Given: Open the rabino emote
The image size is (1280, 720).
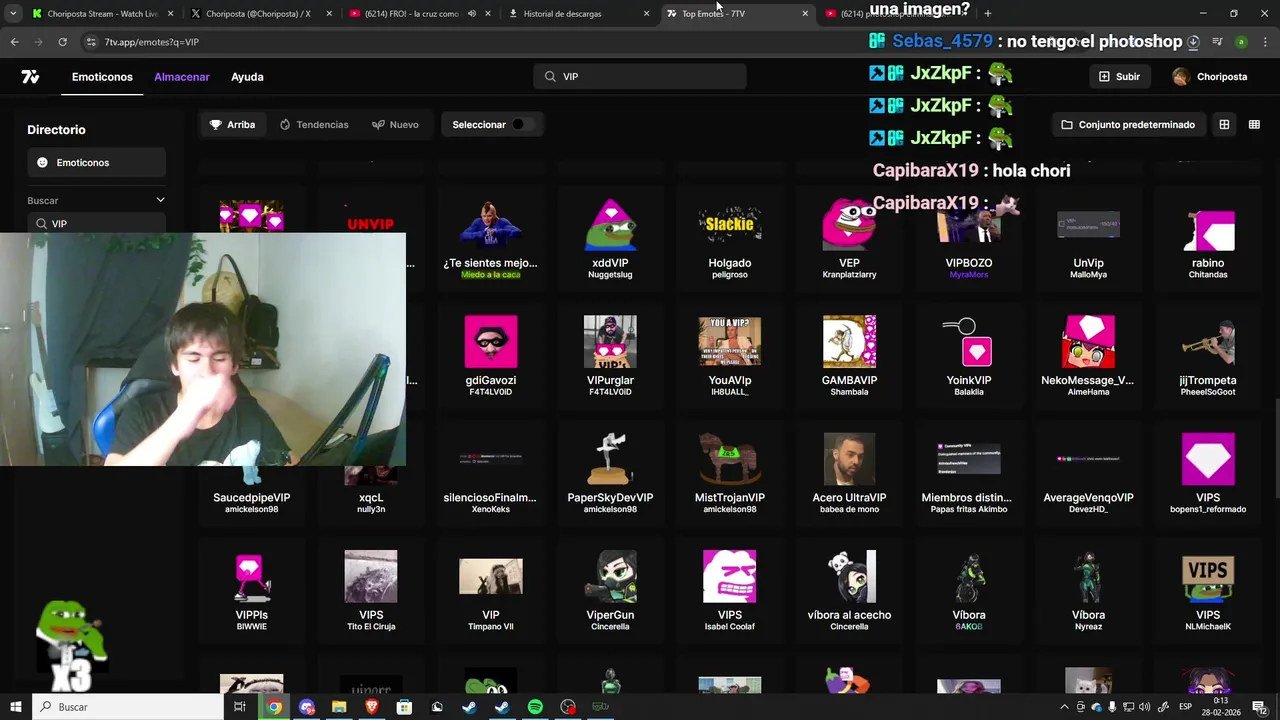Looking at the screenshot, I should (x=1208, y=240).
